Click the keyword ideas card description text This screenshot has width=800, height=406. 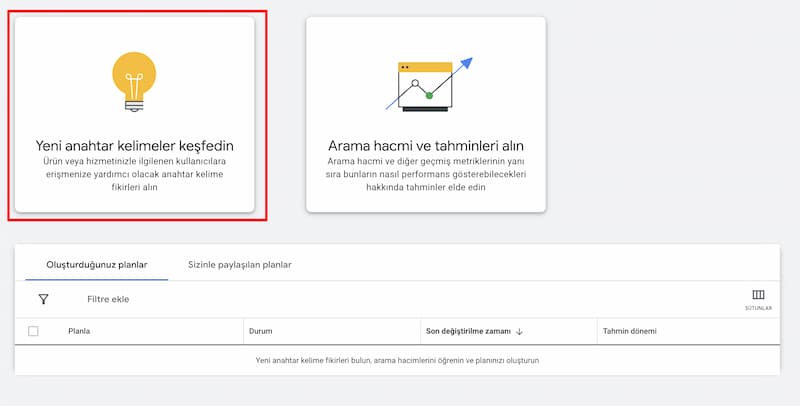tap(134, 173)
